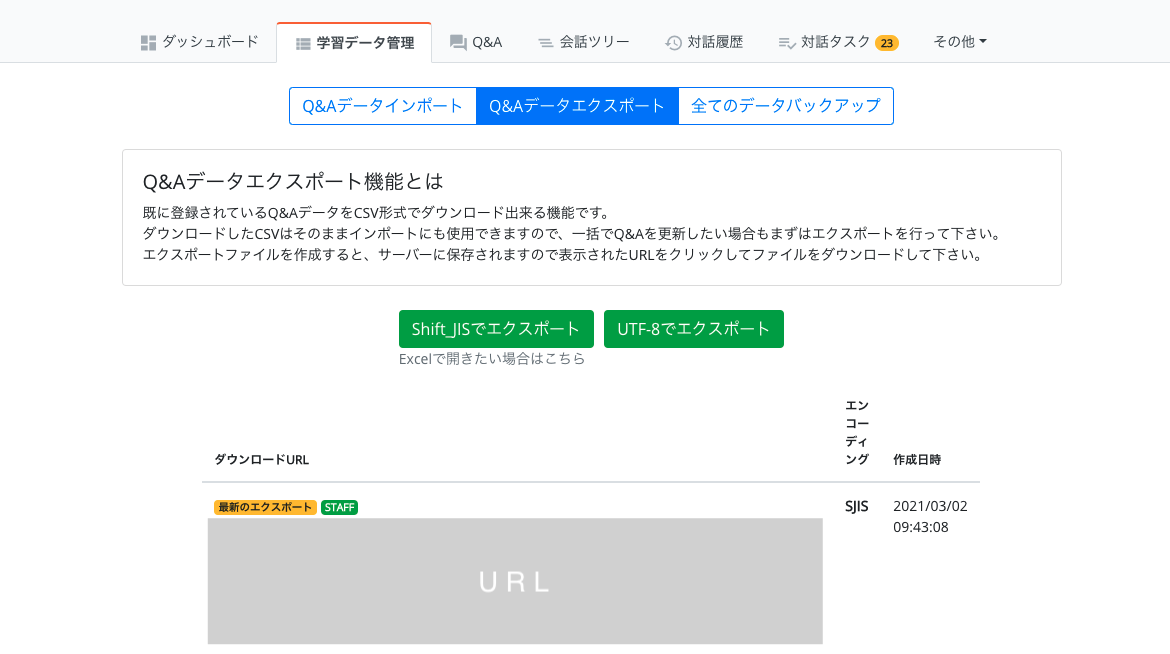Click the gray URL download link area

tap(515, 581)
